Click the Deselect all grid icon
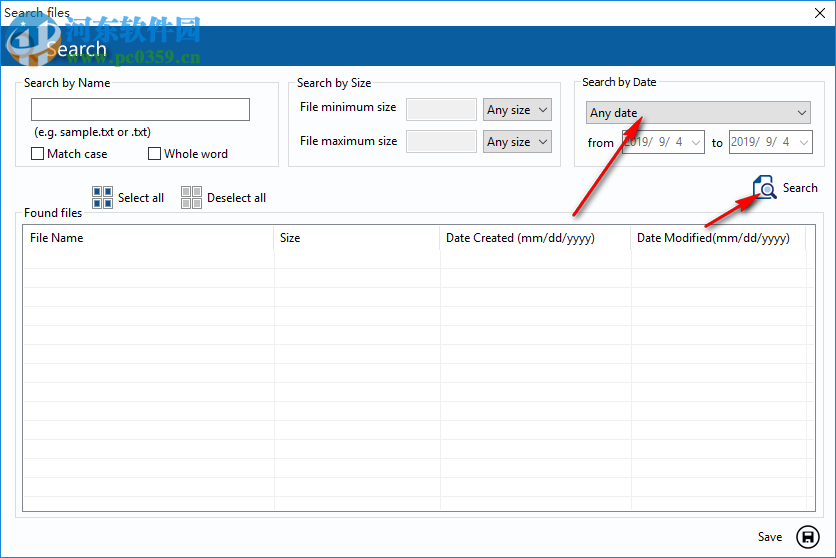This screenshot has width=836, height=558. tap(191, 197)
